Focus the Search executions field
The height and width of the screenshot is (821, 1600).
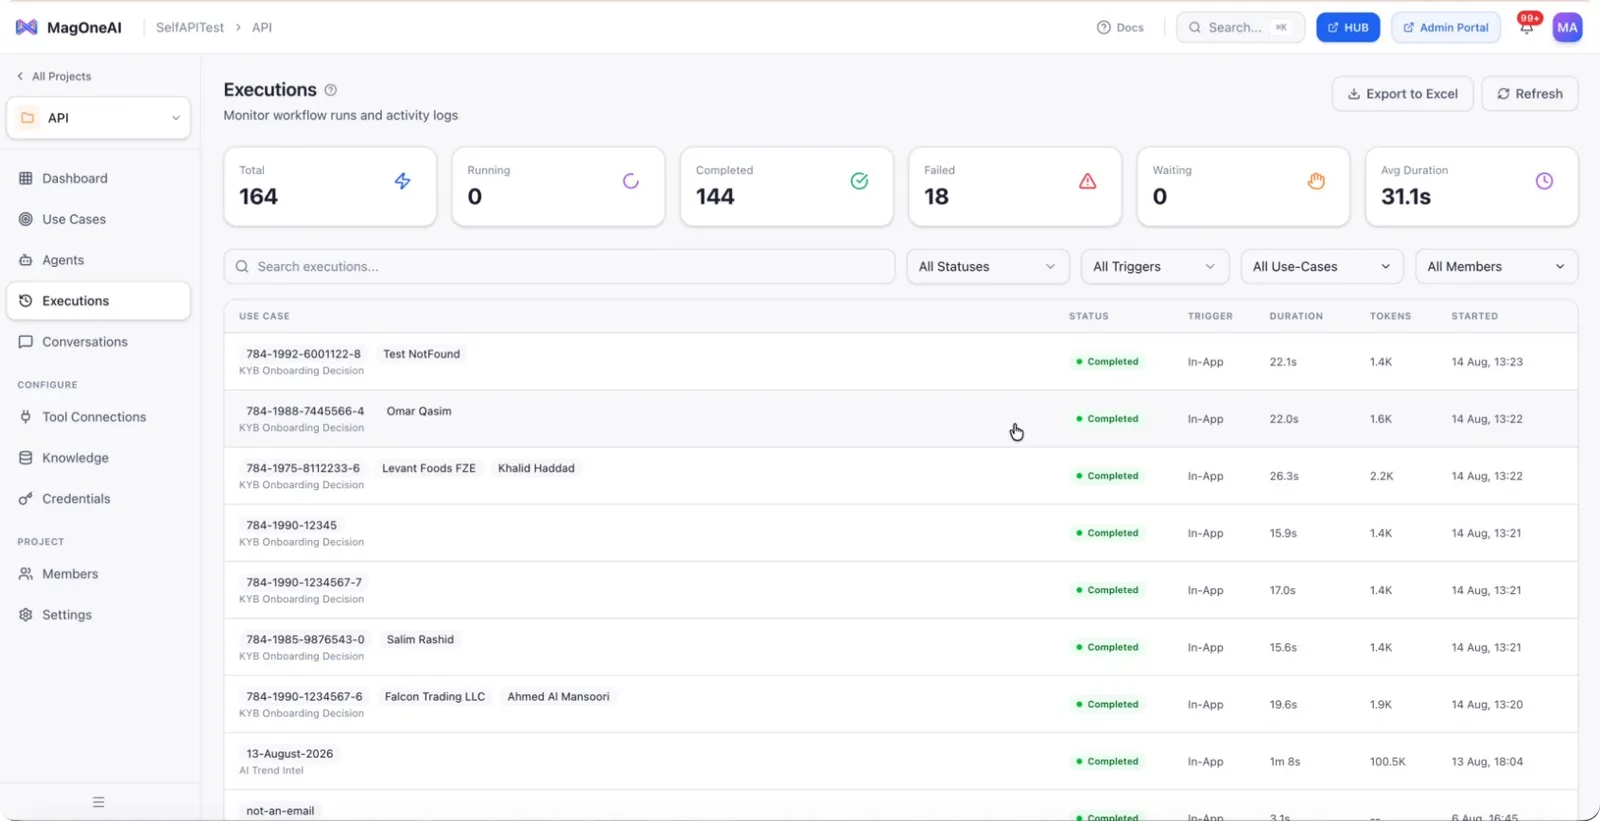pyautogui.click(x=559, y=267)
